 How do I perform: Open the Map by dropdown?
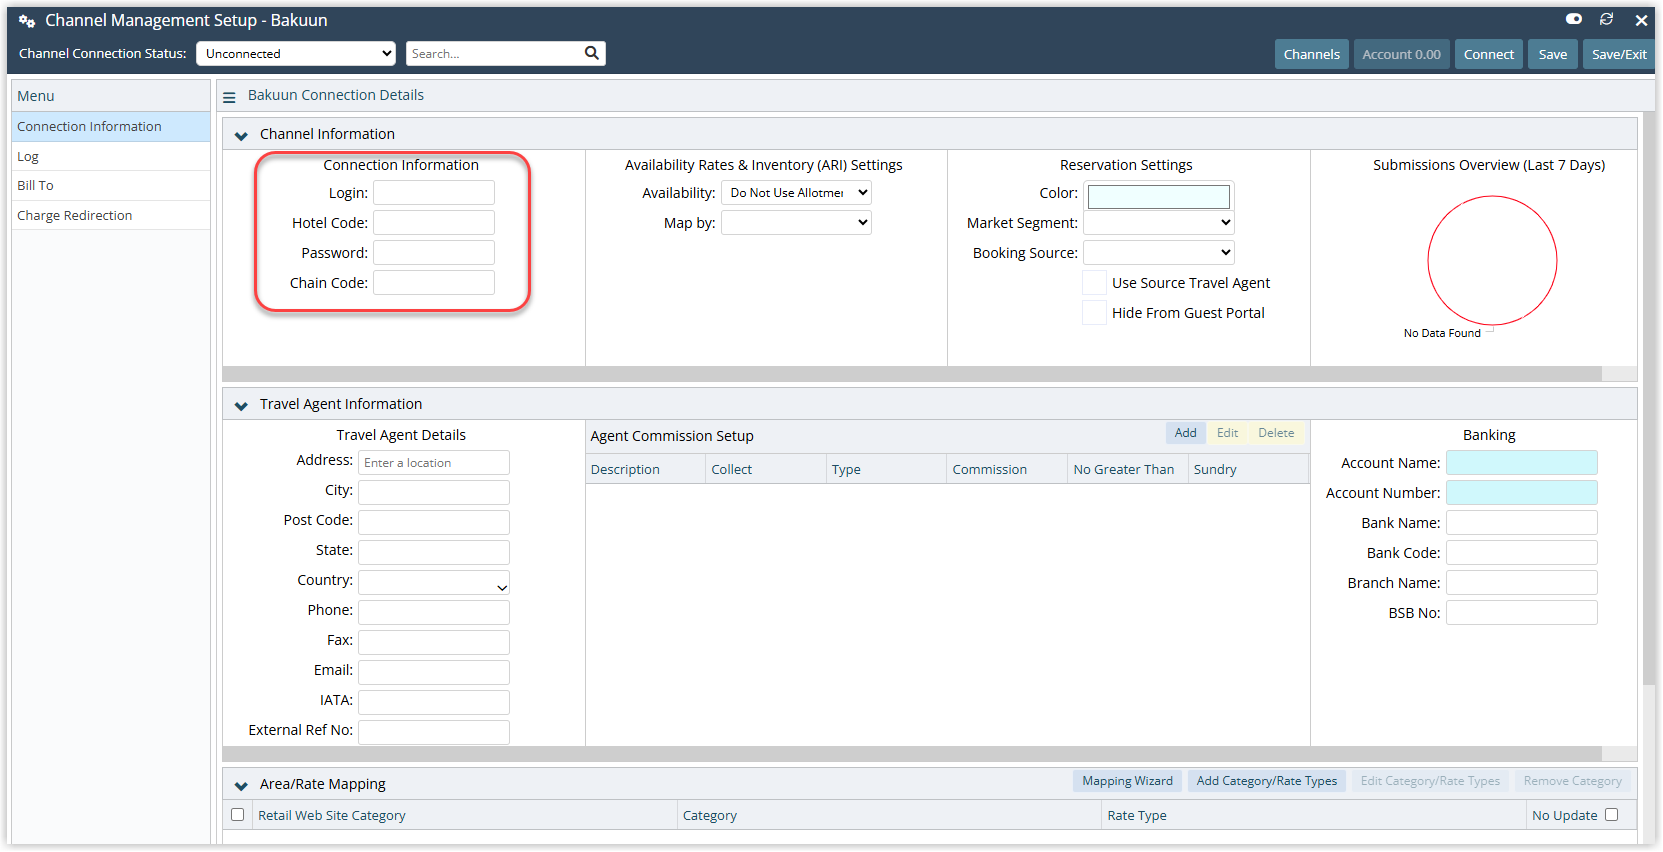(x=796, y=223)
